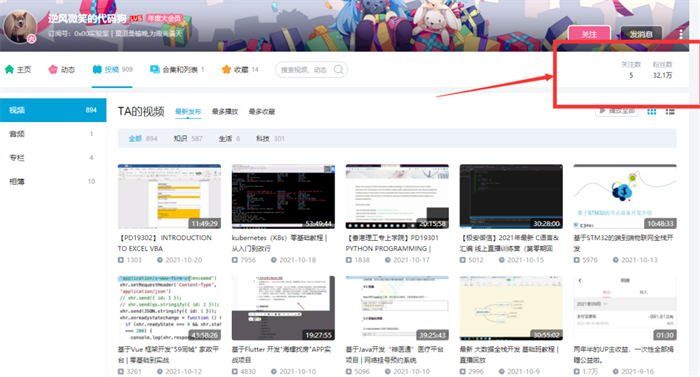
Task: Sort videos by 最新发布
Action: (x=188, y=111)
